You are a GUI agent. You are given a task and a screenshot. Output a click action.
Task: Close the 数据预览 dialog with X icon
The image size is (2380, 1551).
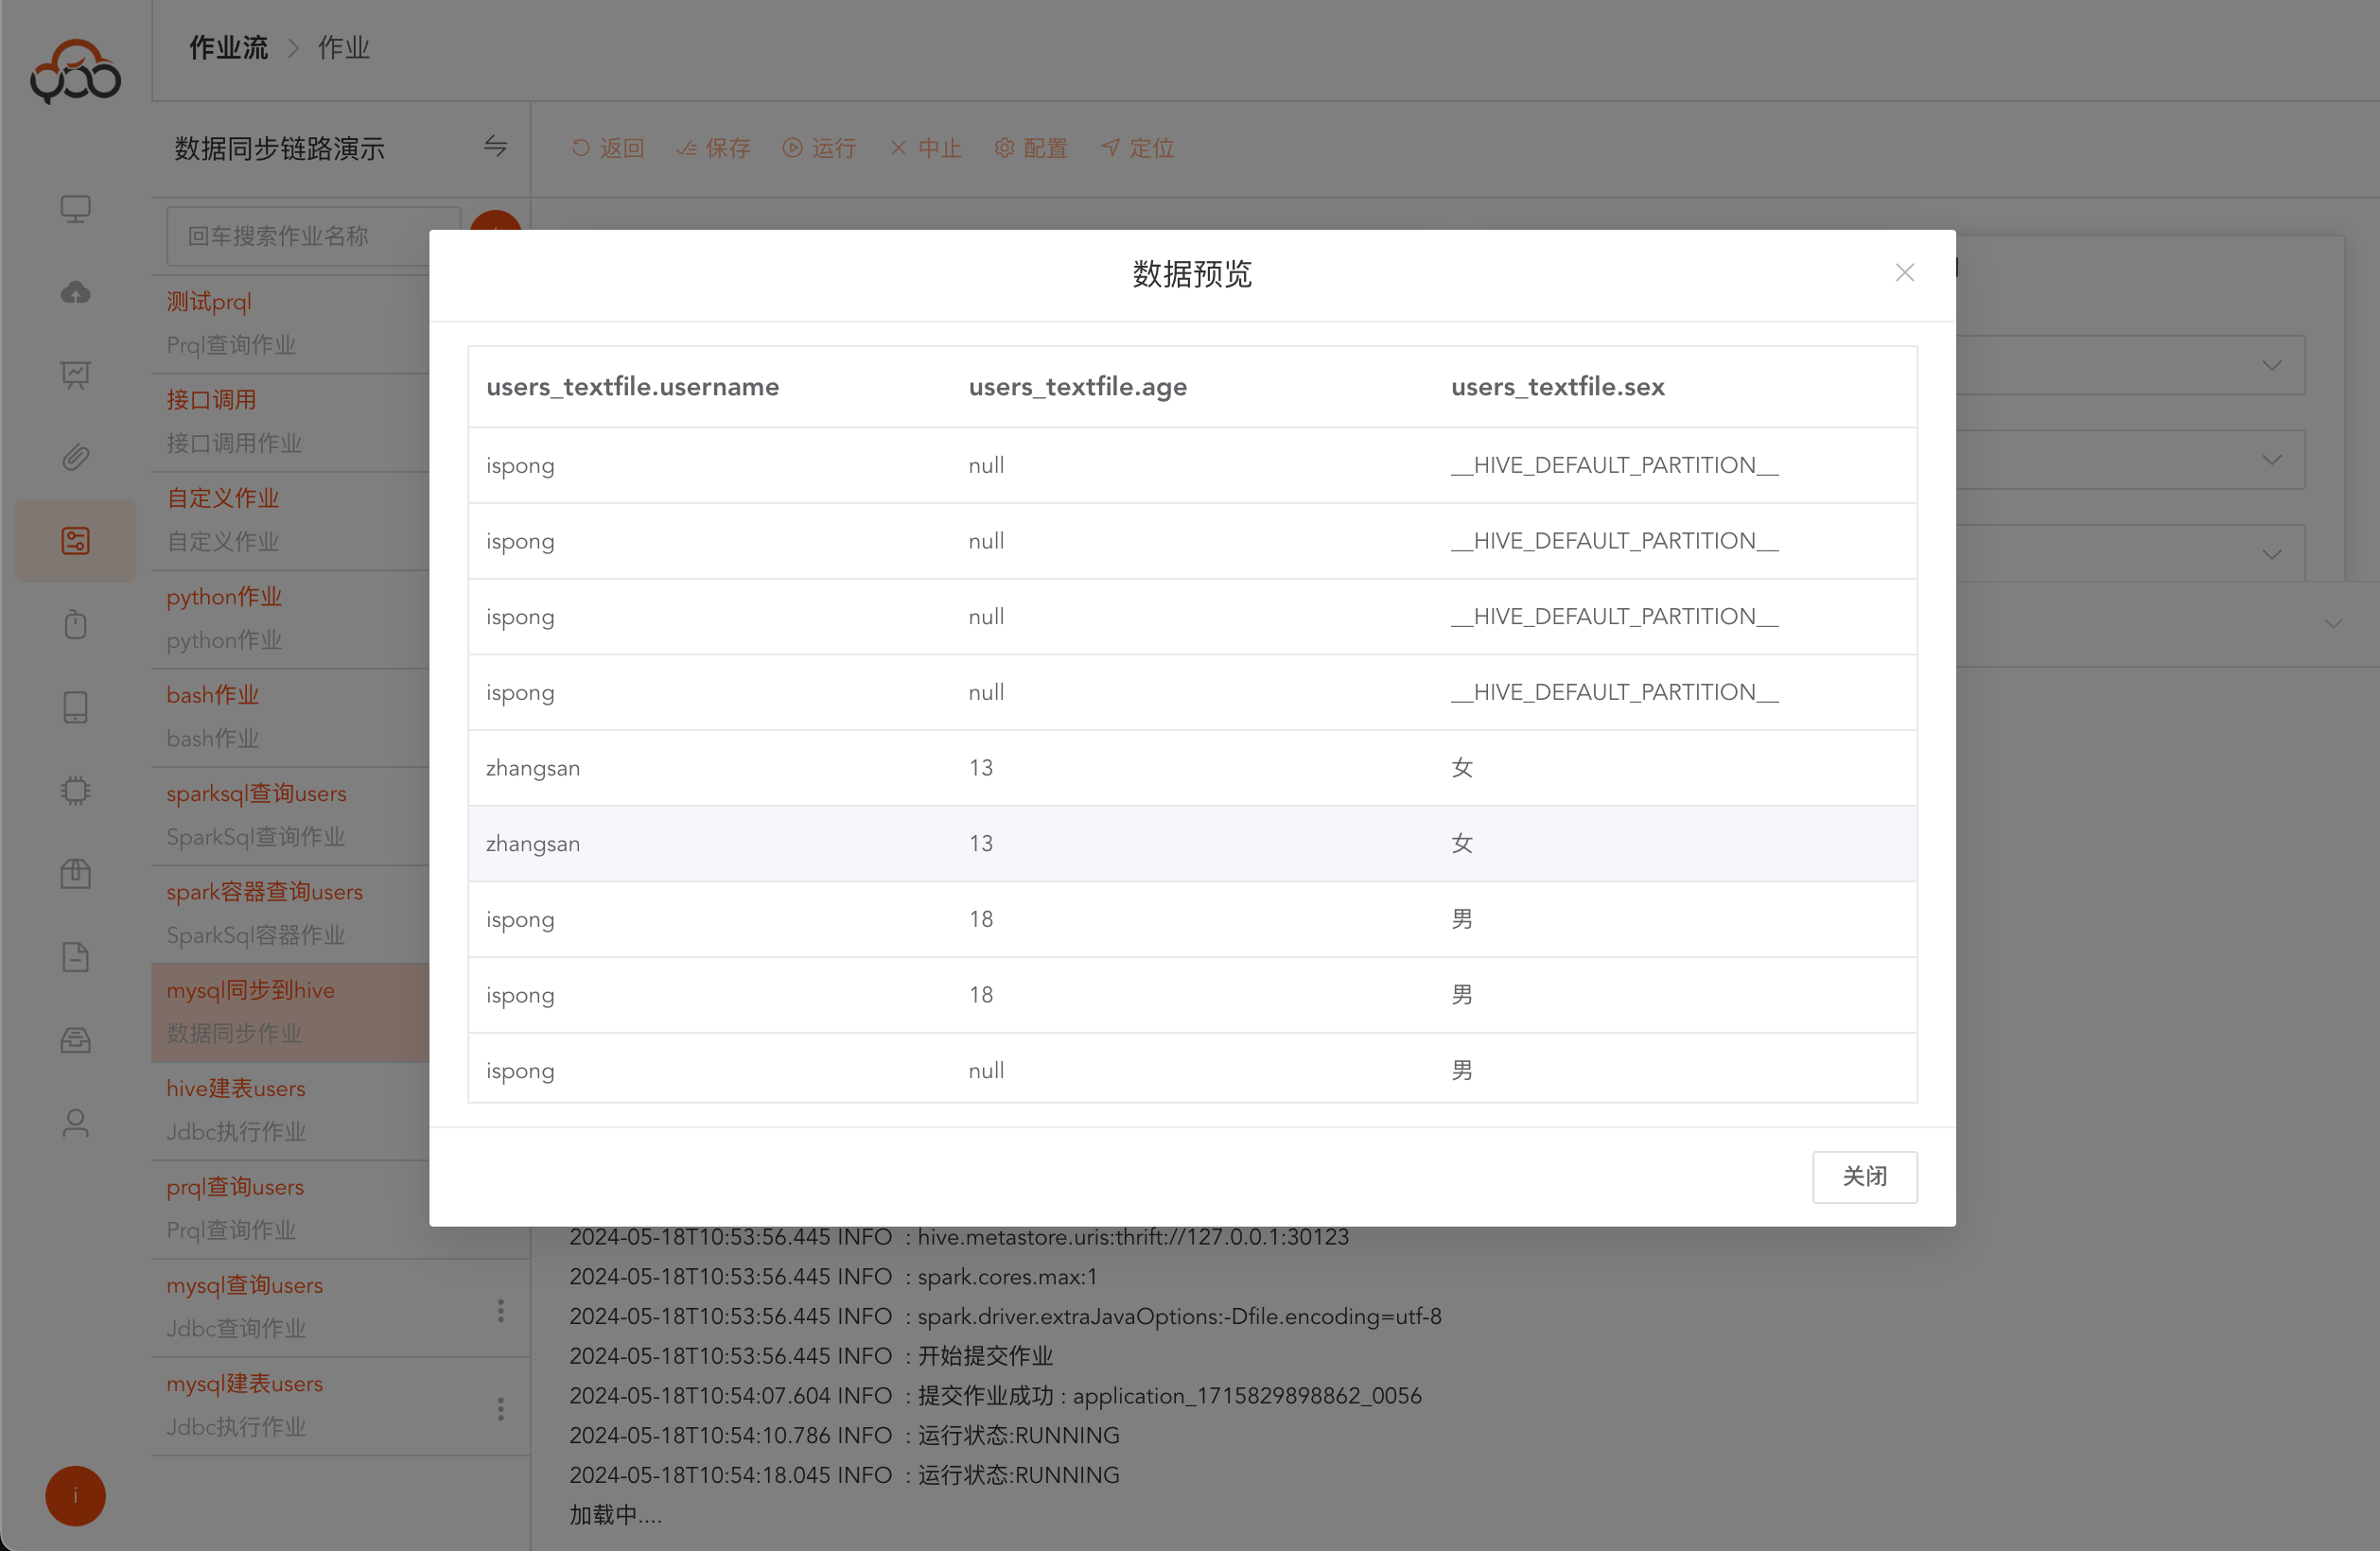point(1904,273)
